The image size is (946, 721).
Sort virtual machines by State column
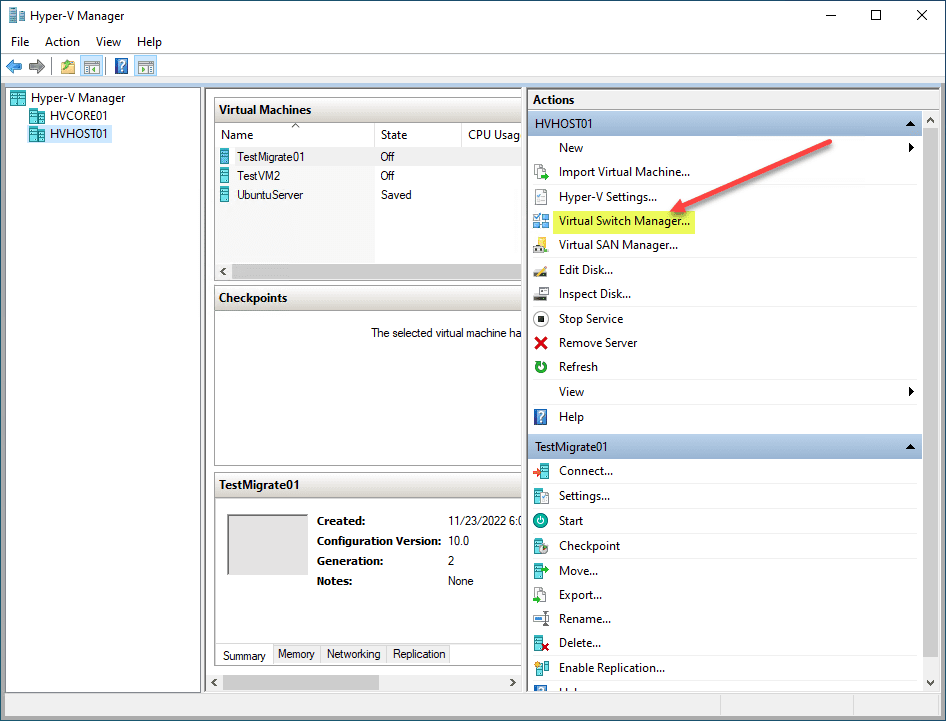[x=418, y=135]
